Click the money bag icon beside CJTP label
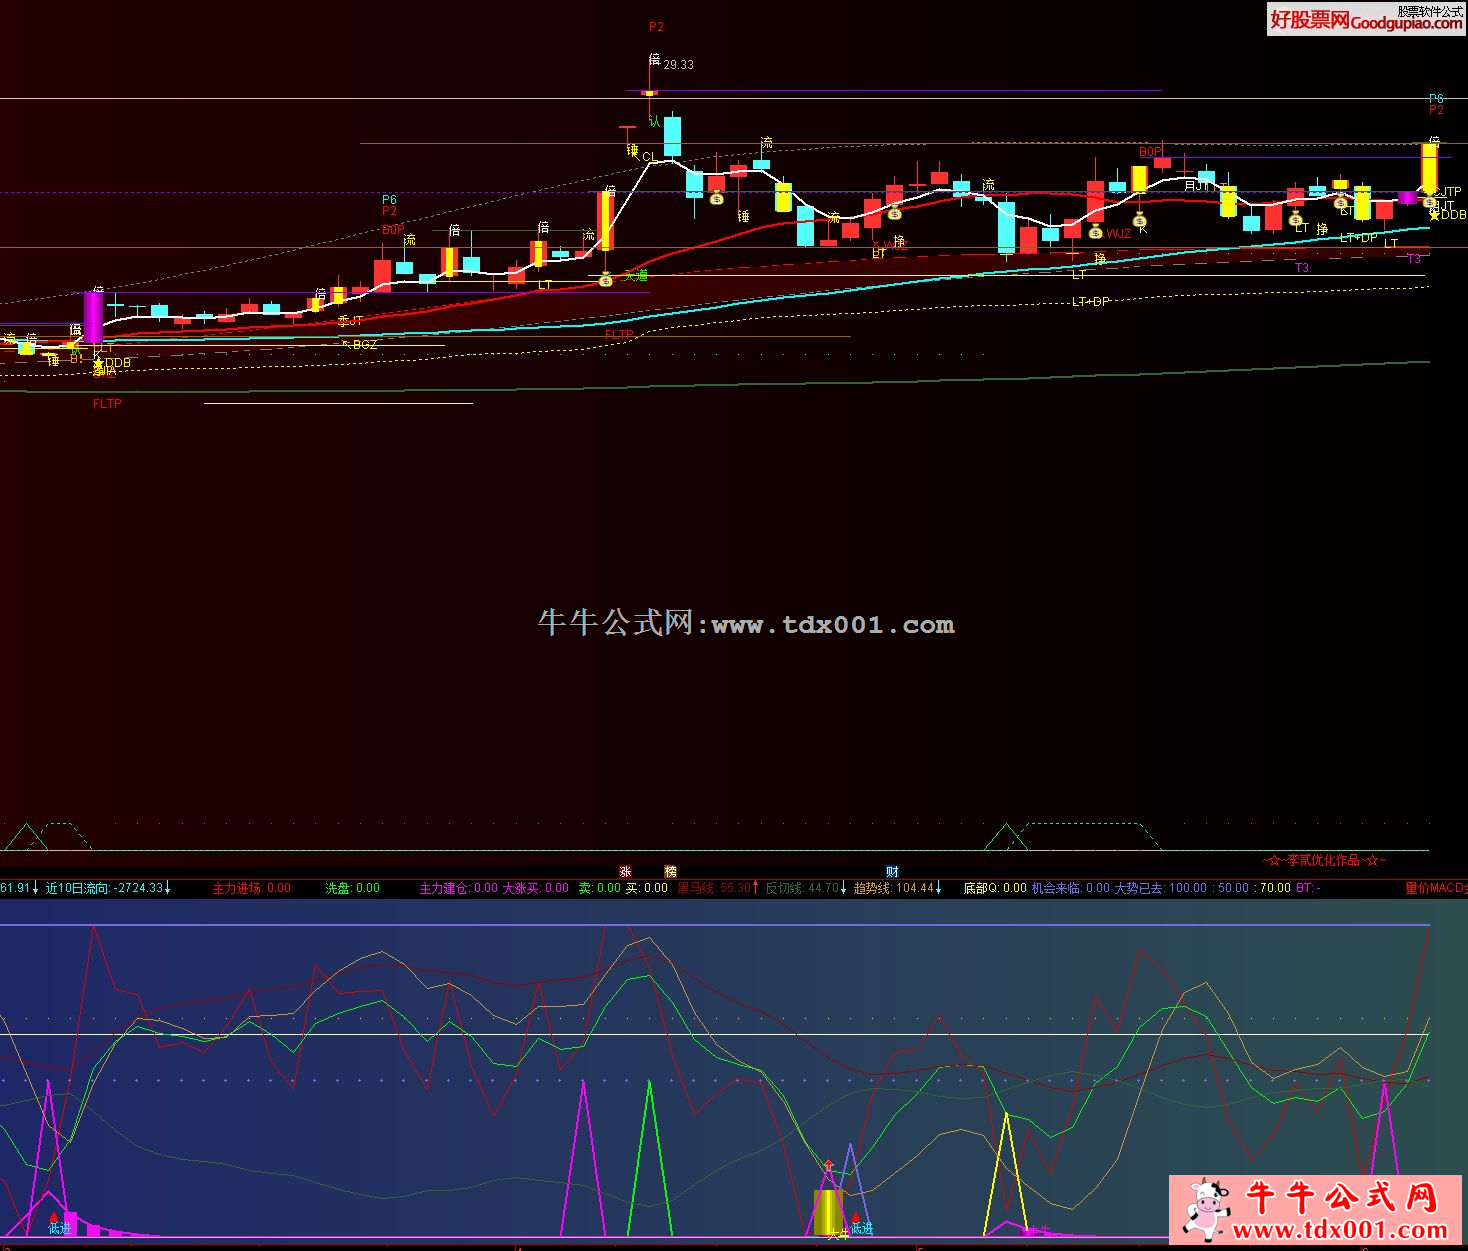 1431,201
